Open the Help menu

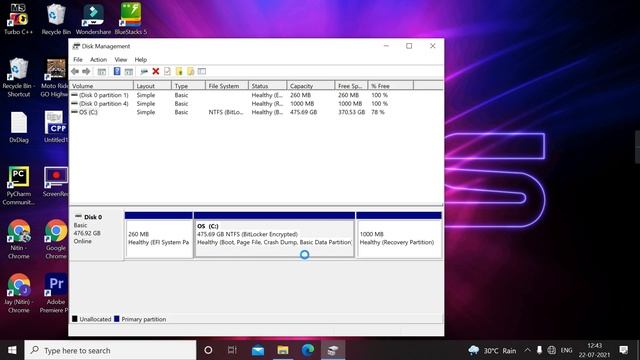(x=141, y=60)
